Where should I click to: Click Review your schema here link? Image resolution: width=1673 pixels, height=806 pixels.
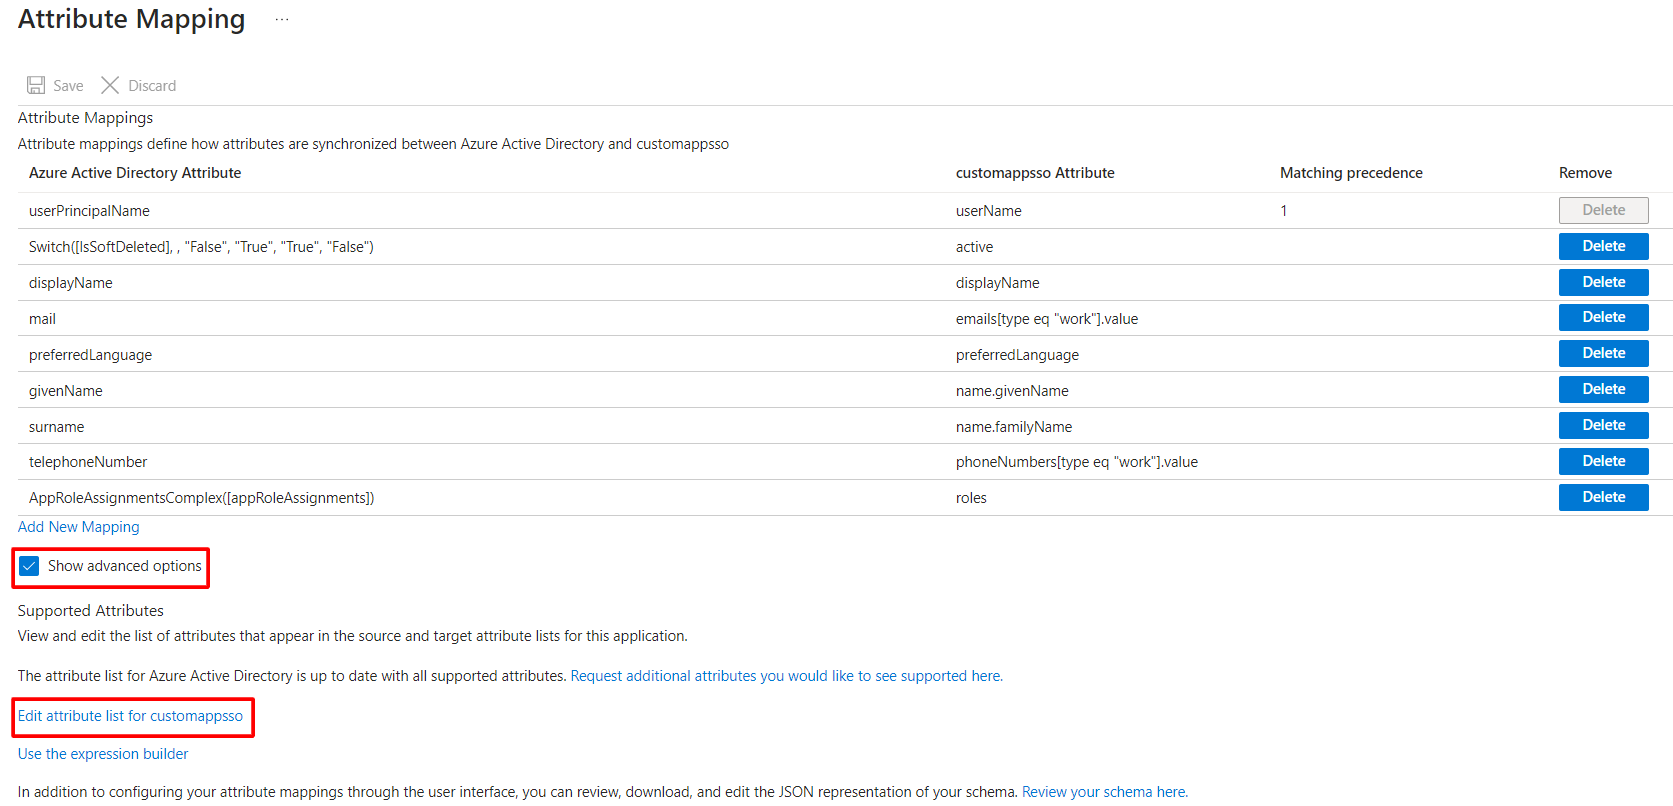(1104, 792)
